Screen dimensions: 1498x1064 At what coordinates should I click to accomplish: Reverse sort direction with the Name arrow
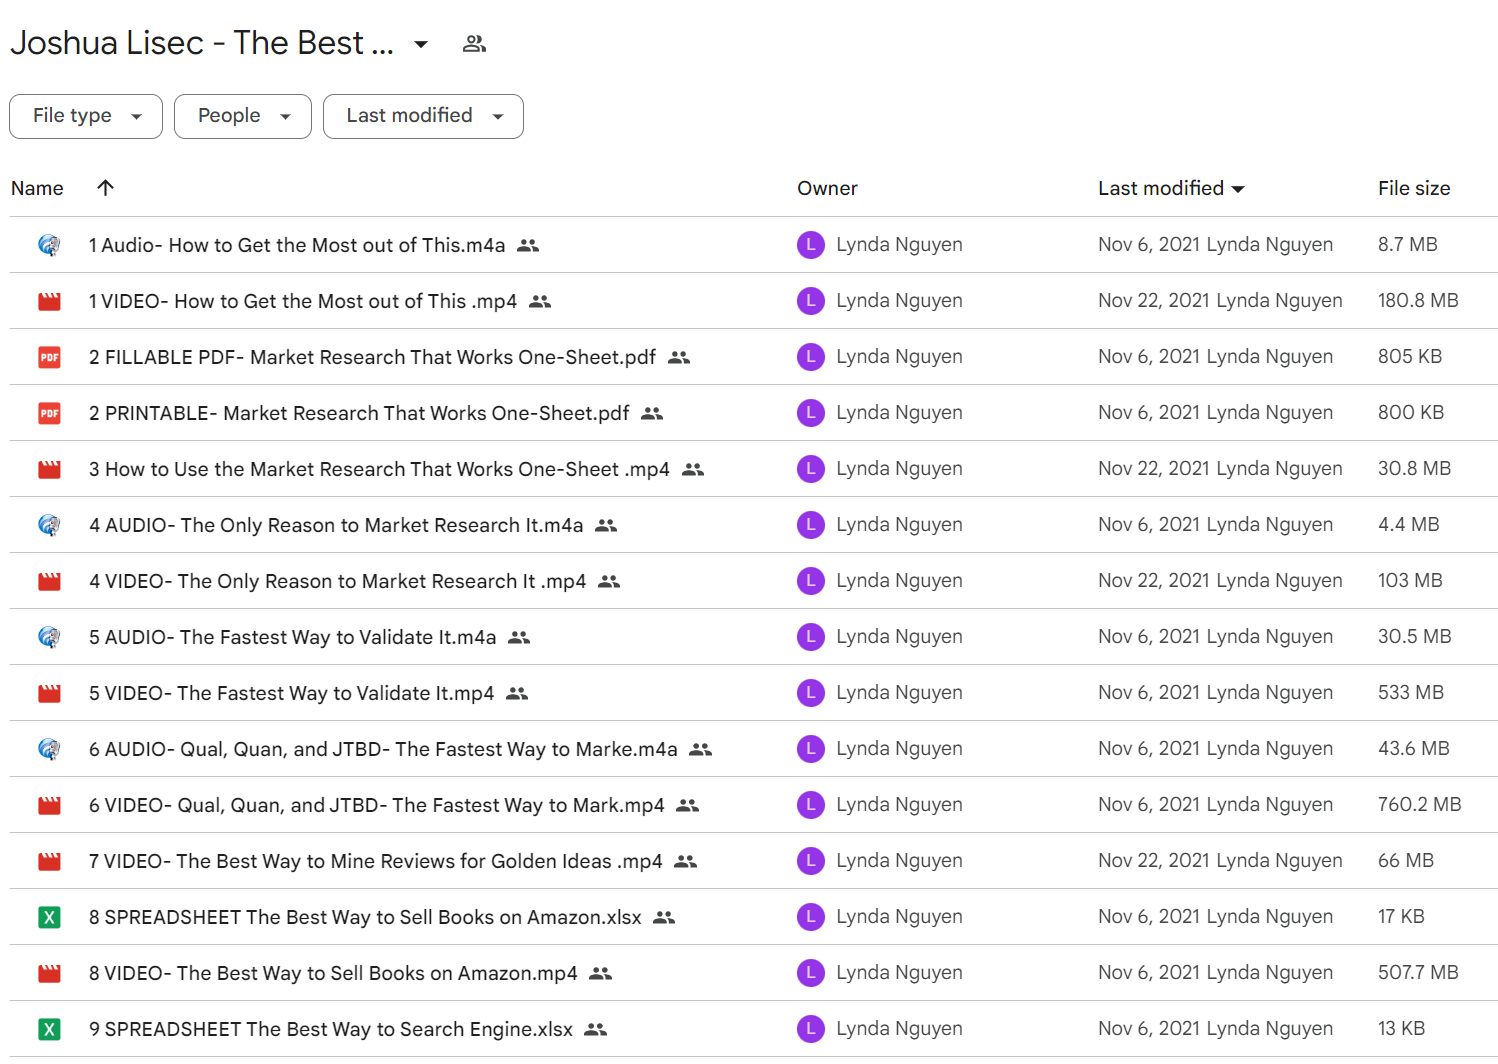tap(105, 188)
